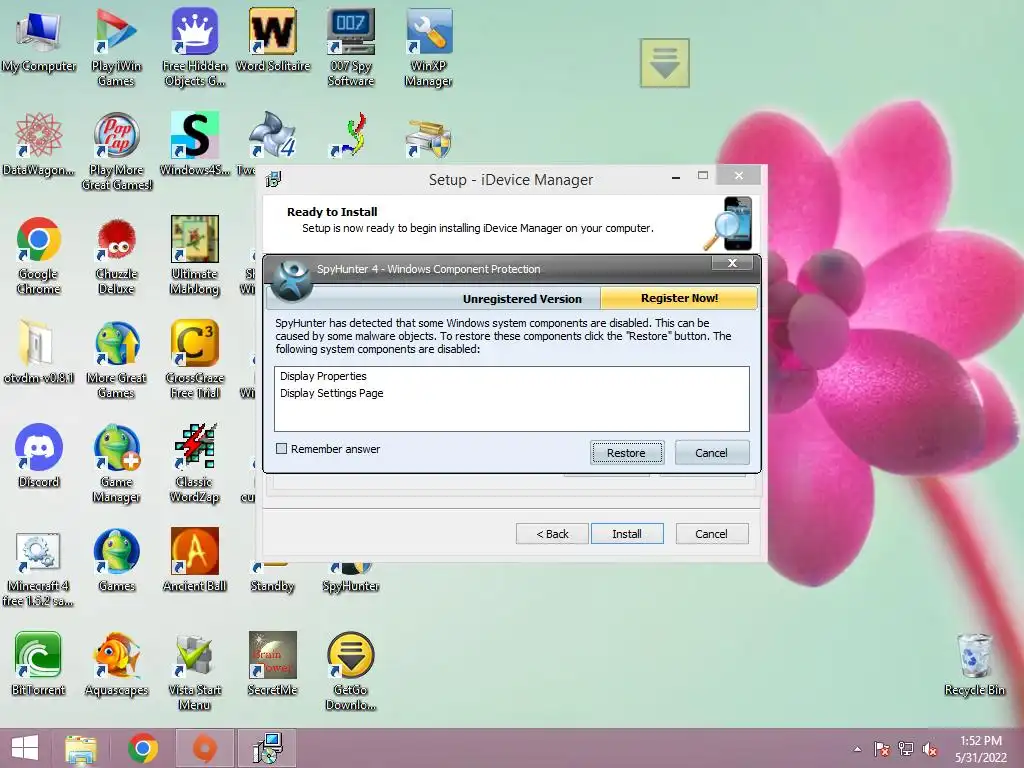Open Discord desktop shortcut
The image size is (1024, 768).
click(39, 456)
